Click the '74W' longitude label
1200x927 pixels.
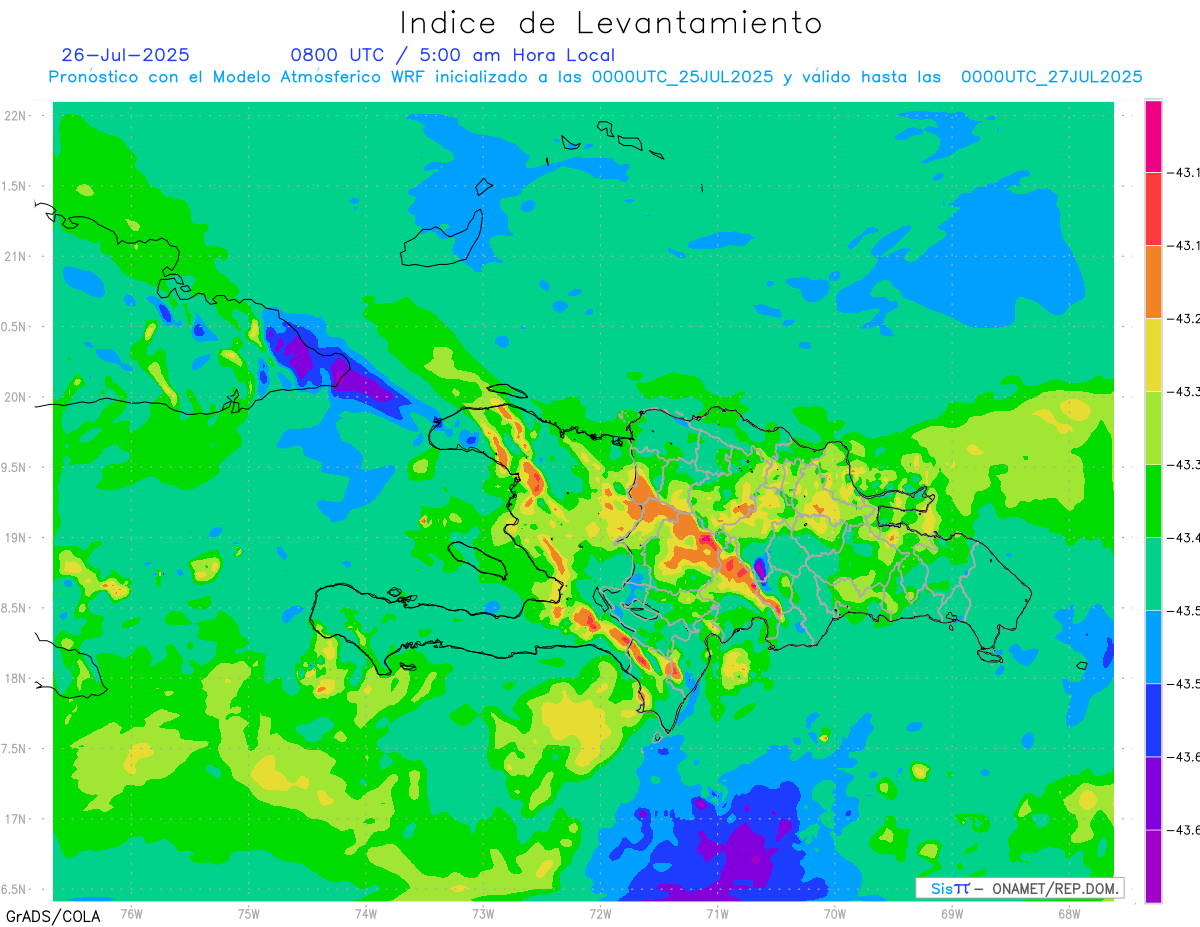366,914
